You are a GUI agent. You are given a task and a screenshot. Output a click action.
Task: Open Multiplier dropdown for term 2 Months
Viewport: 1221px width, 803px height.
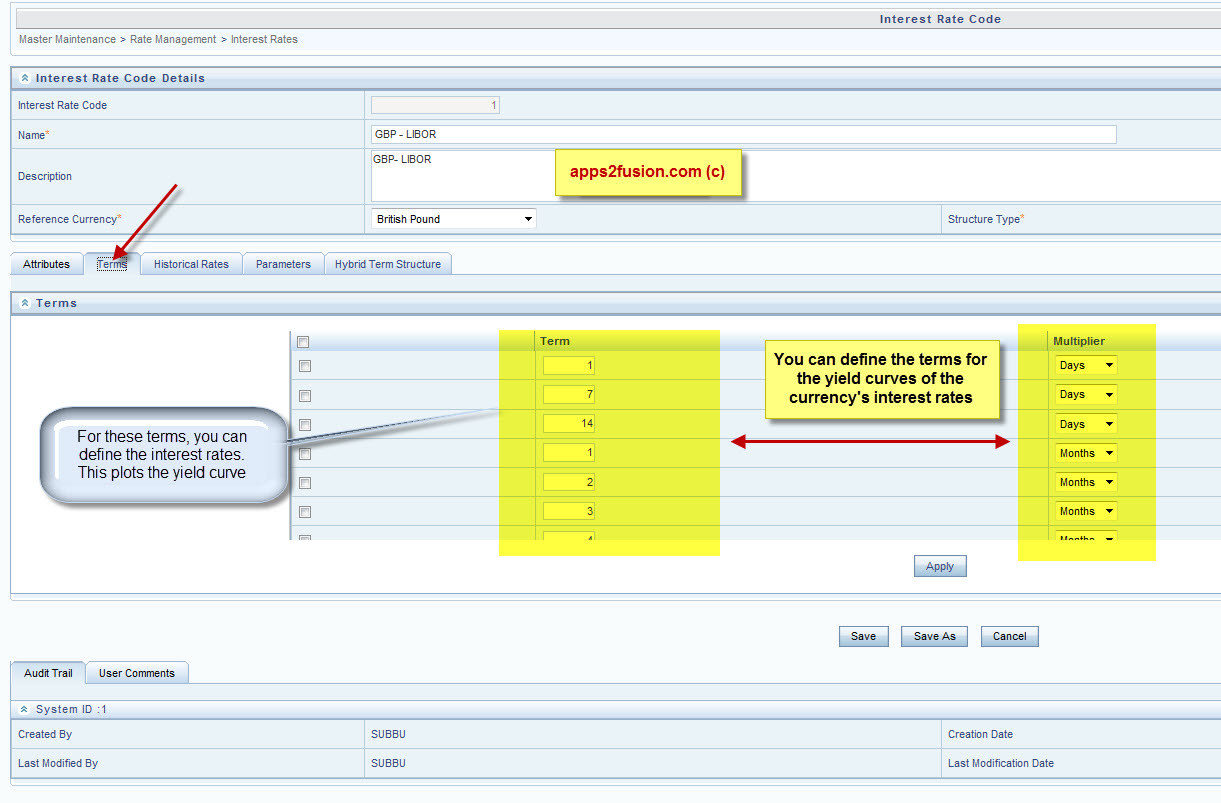[x=1086, y=482]
